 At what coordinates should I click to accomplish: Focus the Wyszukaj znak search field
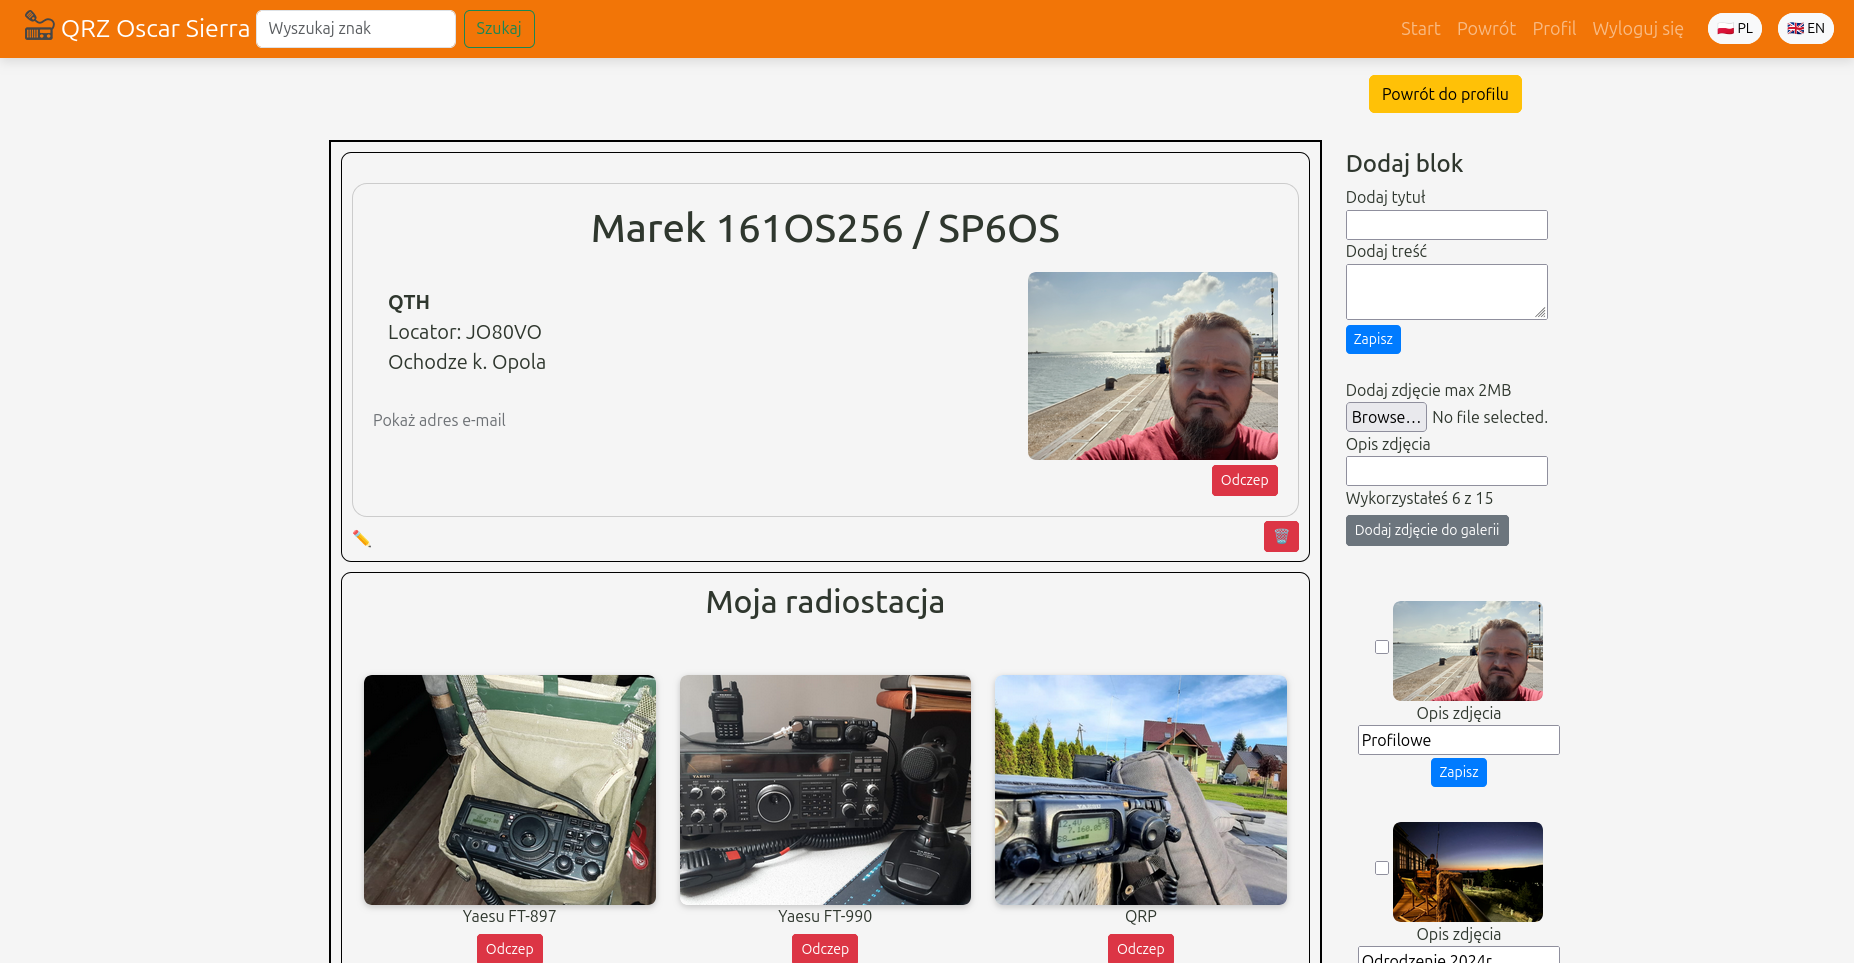pos(355,29)
